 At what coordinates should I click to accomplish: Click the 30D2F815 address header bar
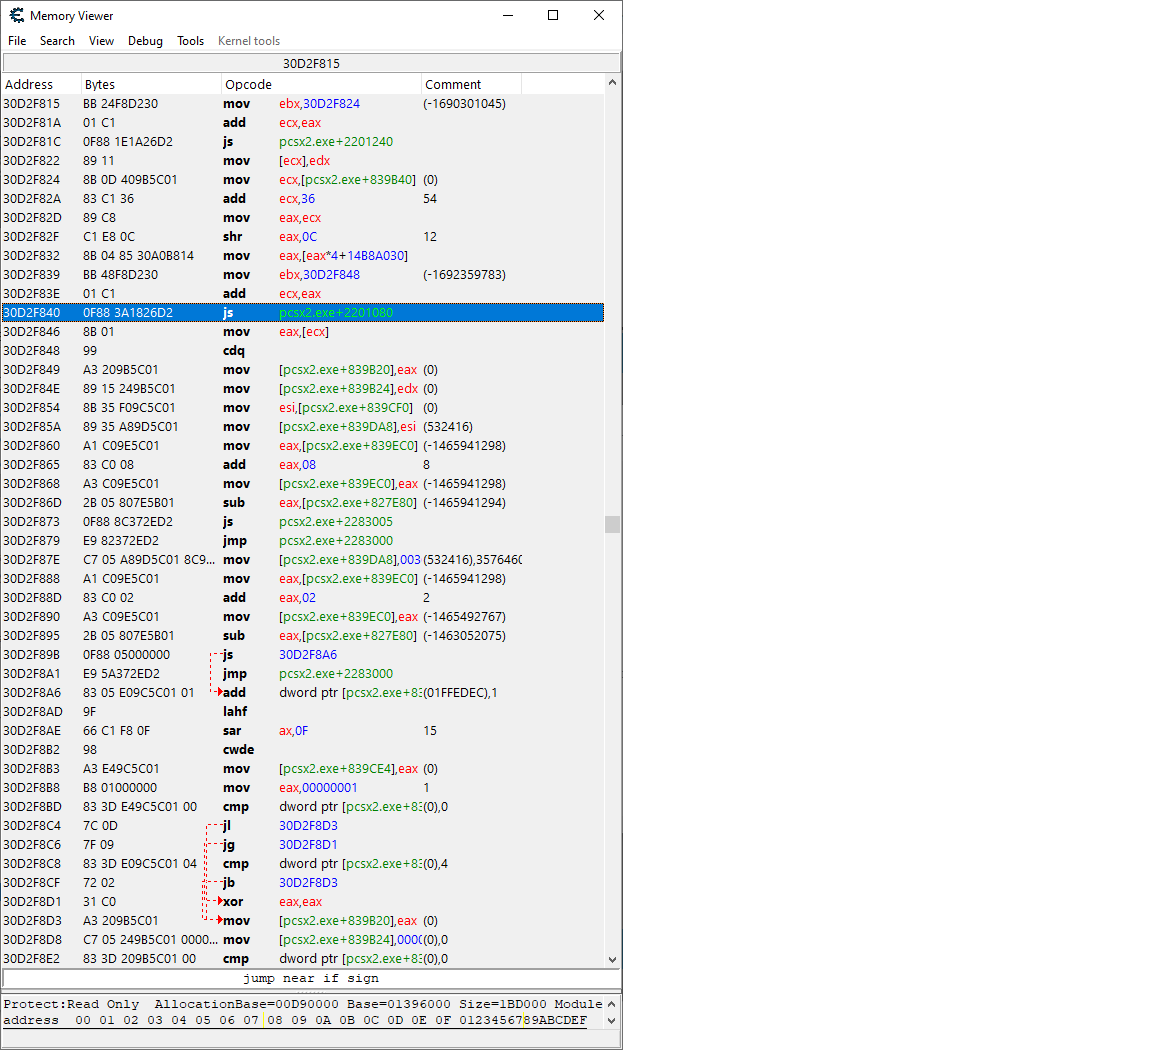point(311,63)
